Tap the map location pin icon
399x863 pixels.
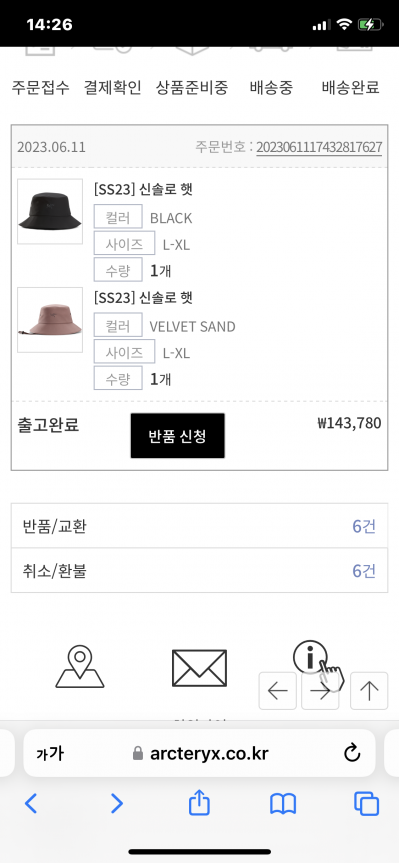(80, 667)
